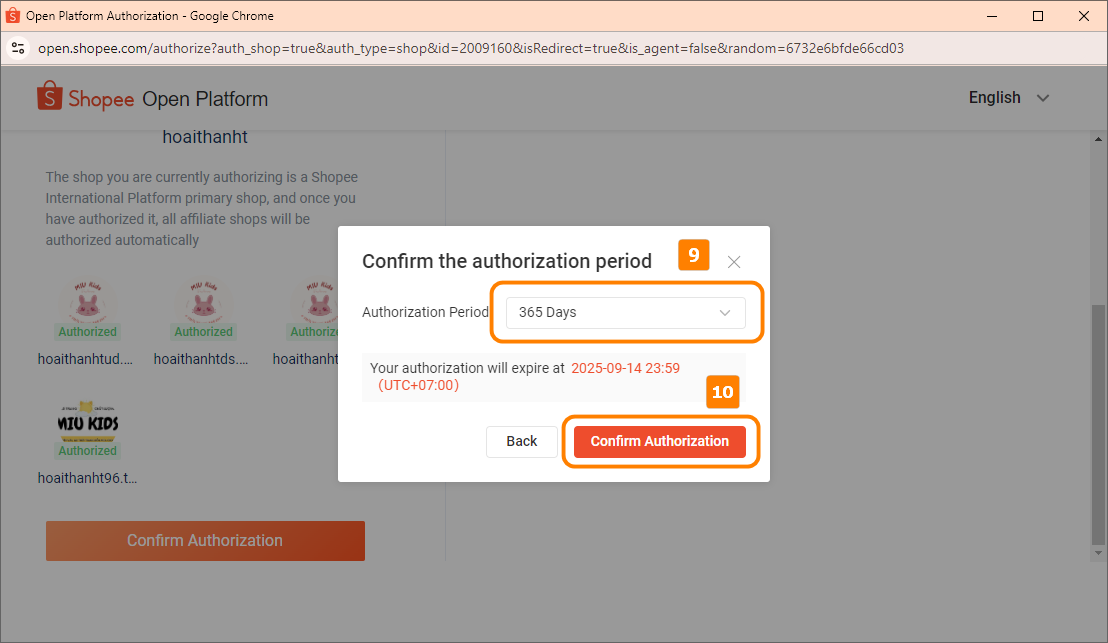Select the hoaithanhtud shop avatar
The image size is (1108, 643).
(x=87, y=301)
